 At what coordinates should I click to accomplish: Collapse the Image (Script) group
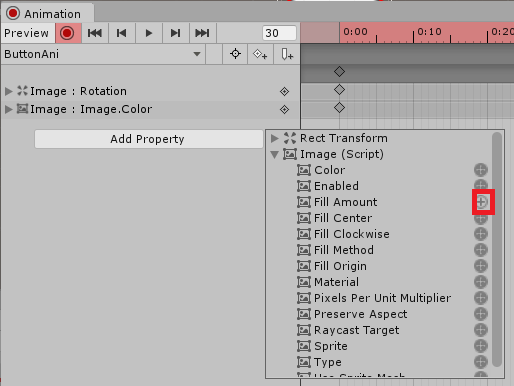tap(275, 154)
